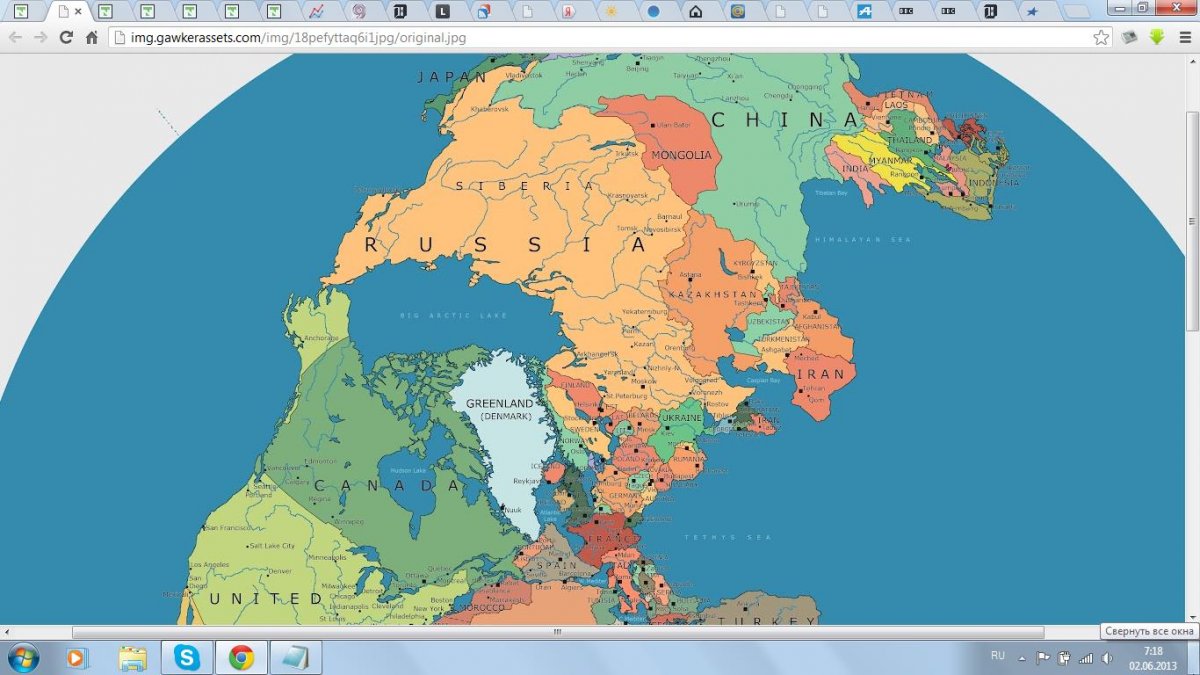Click the Windows Start button
The width and height of the screenshot is (1200, 675).
22,657
